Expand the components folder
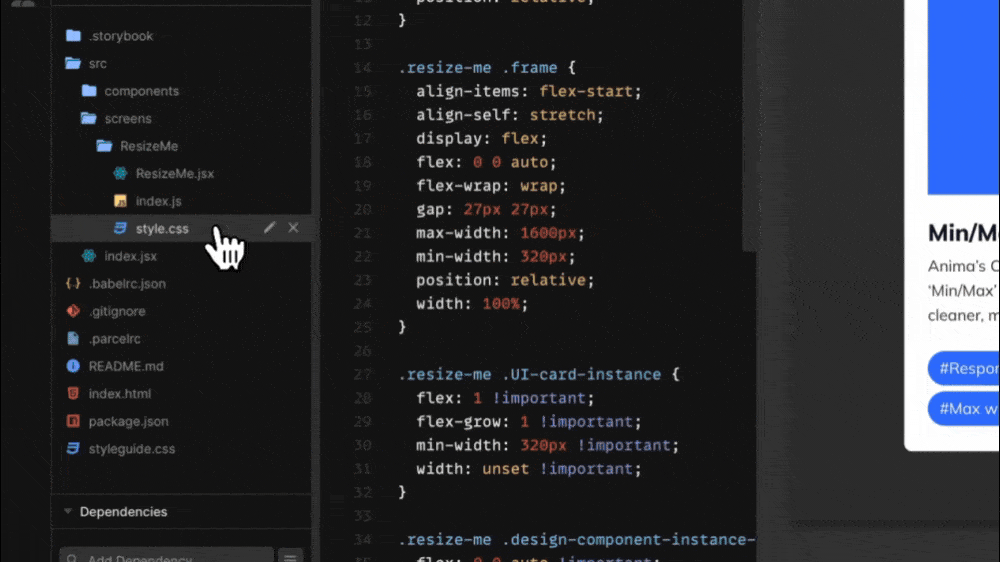 (x=141, y=91)
